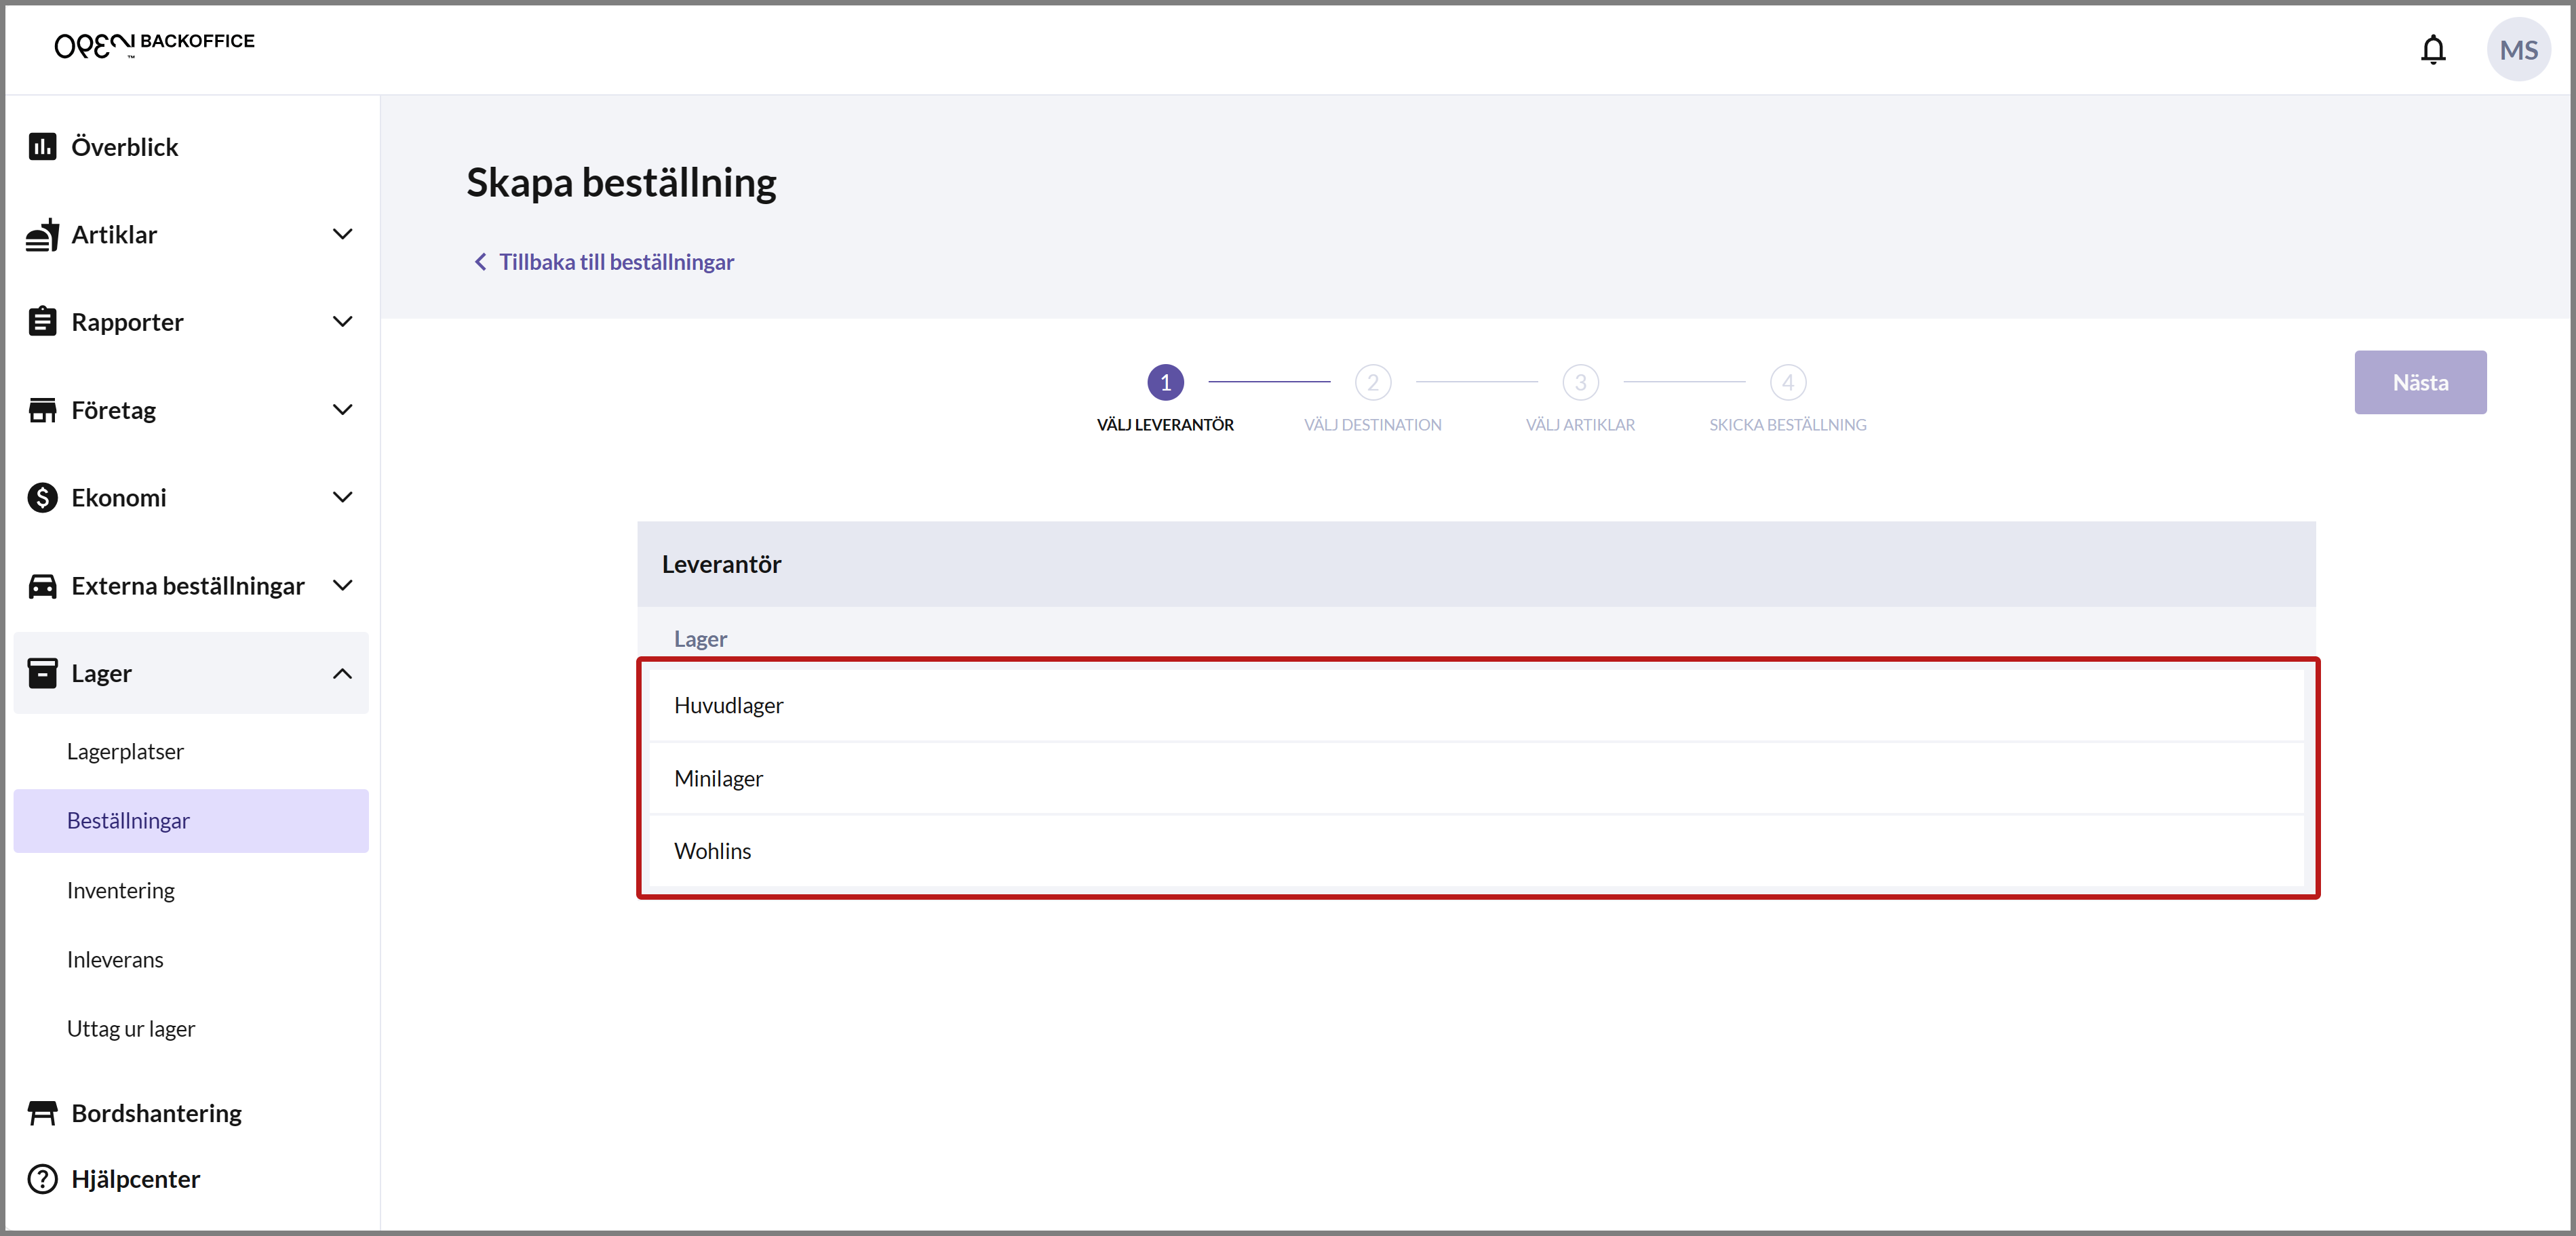
Task: Expand the Rapporter menu chevron
Action: [x=342, y=322]
